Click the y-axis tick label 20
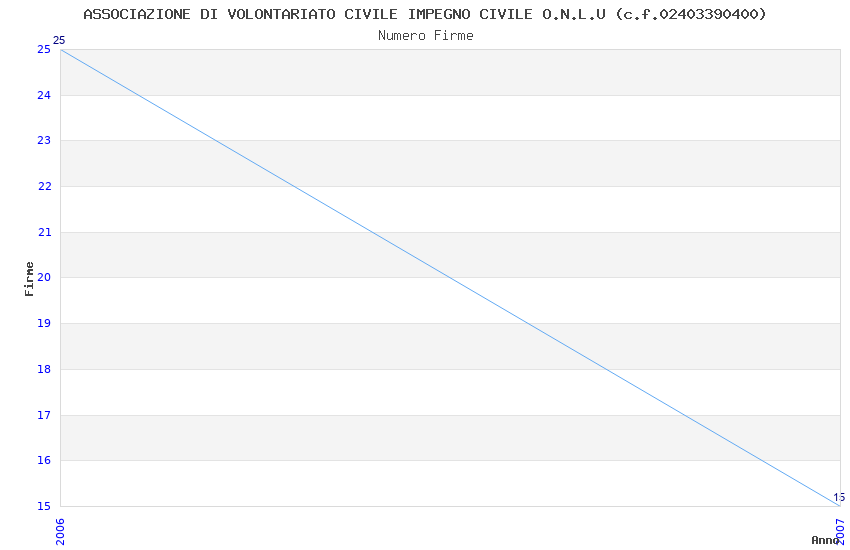This screenshot has height=550, width=850. (x=44, y=278)
